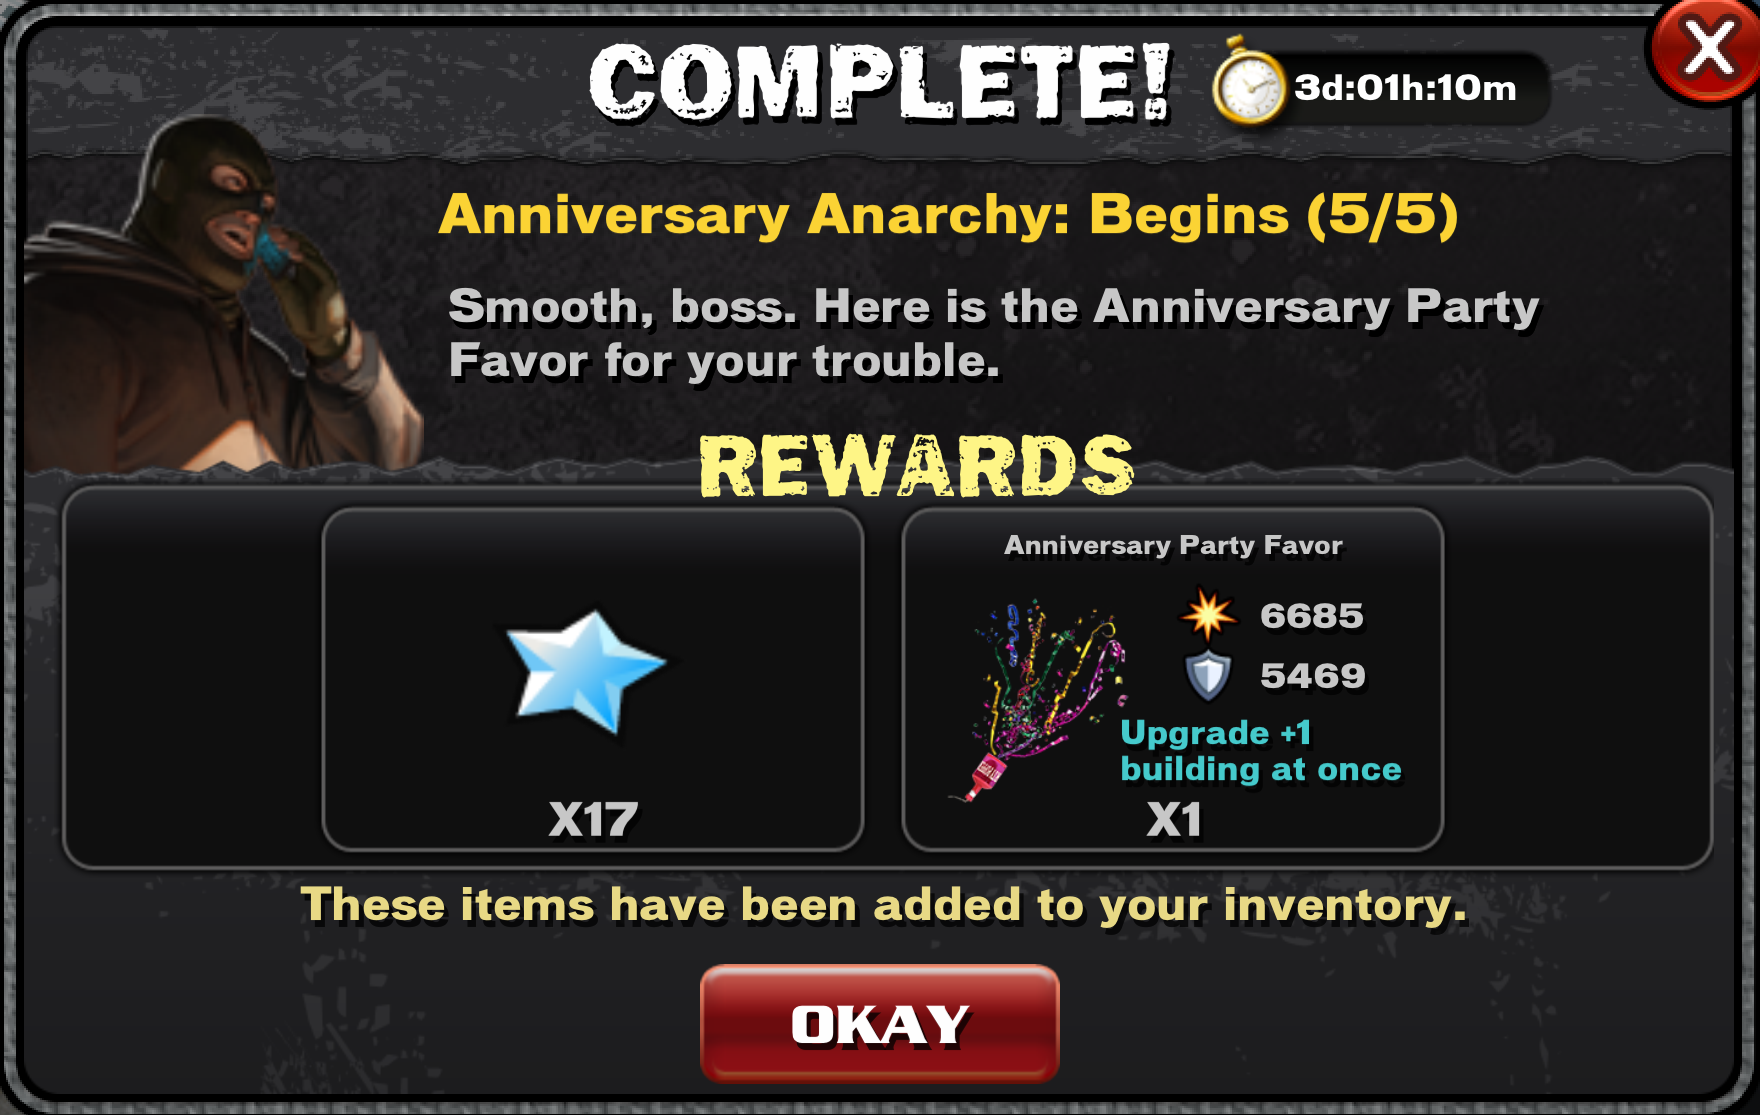Viewport: 1760px width, 1115px height.
Task: Tap the orange attack burst icon
Action: point(1208,615)
